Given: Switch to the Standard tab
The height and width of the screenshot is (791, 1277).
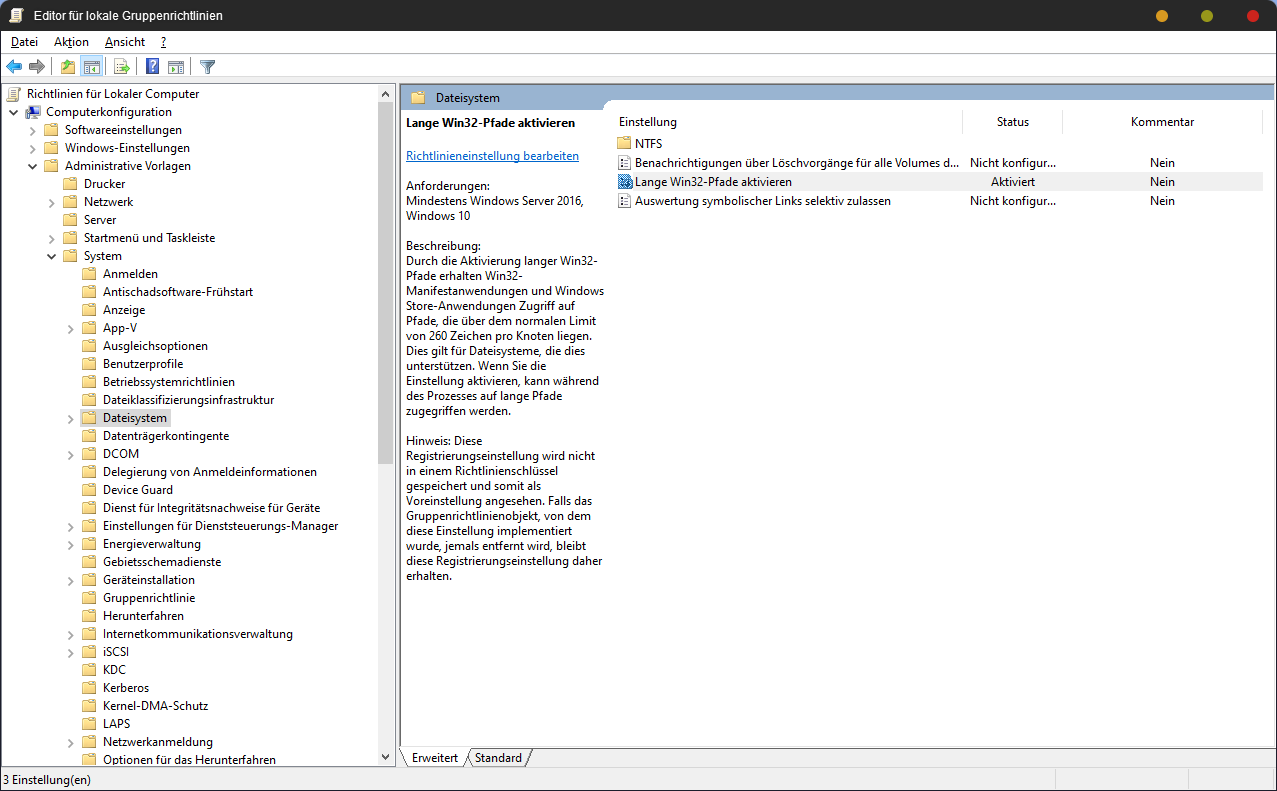Looking at the screenshot, I should click(498, 758).
